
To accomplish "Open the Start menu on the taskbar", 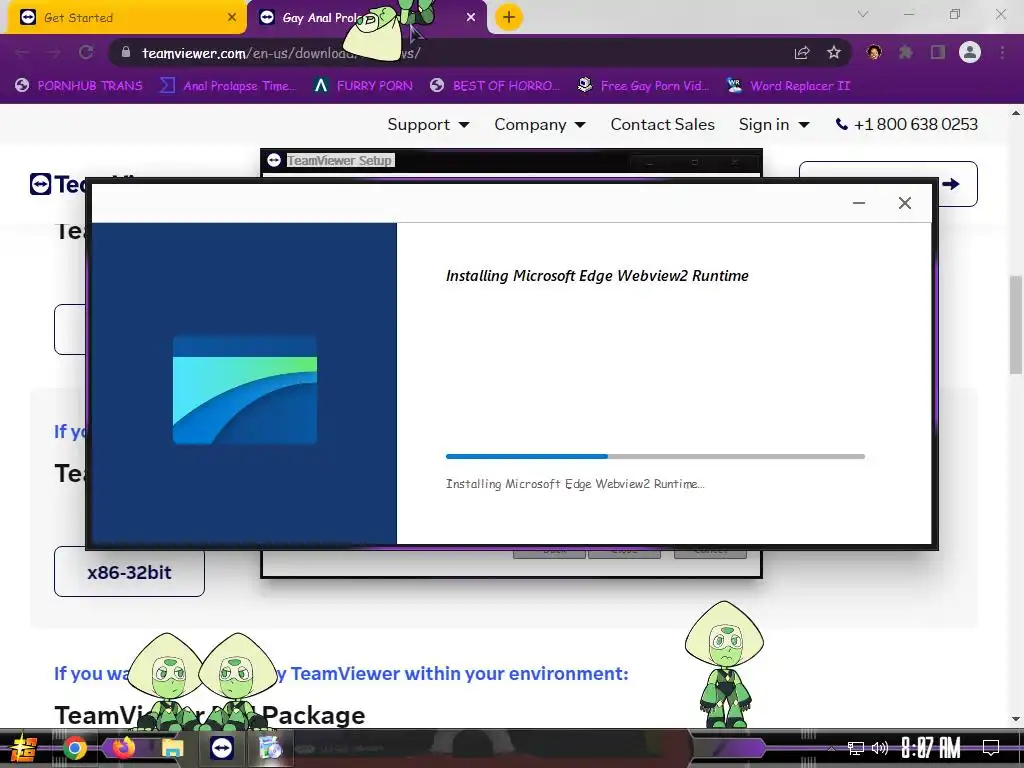I will (24, 748).
